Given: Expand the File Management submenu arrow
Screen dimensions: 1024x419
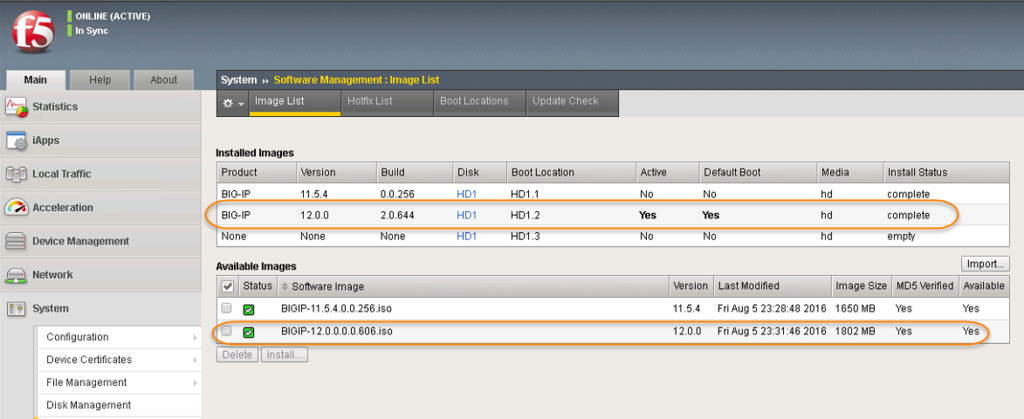Looking at the screenshot, I should 195,382.
